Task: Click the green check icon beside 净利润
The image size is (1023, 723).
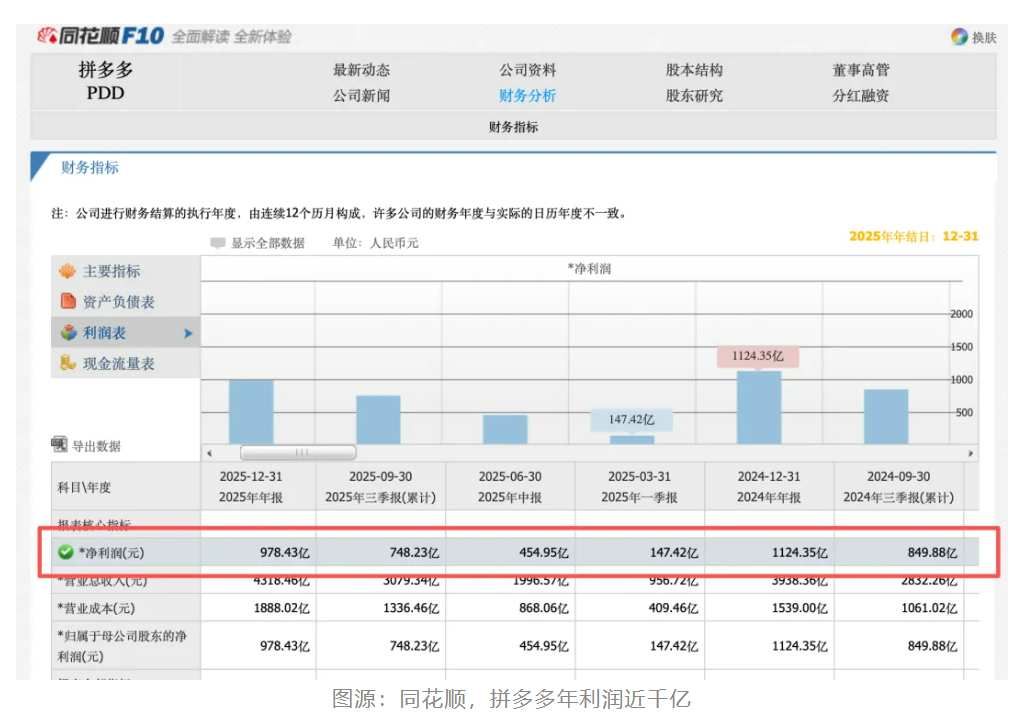Action: [x=65, y=552]
